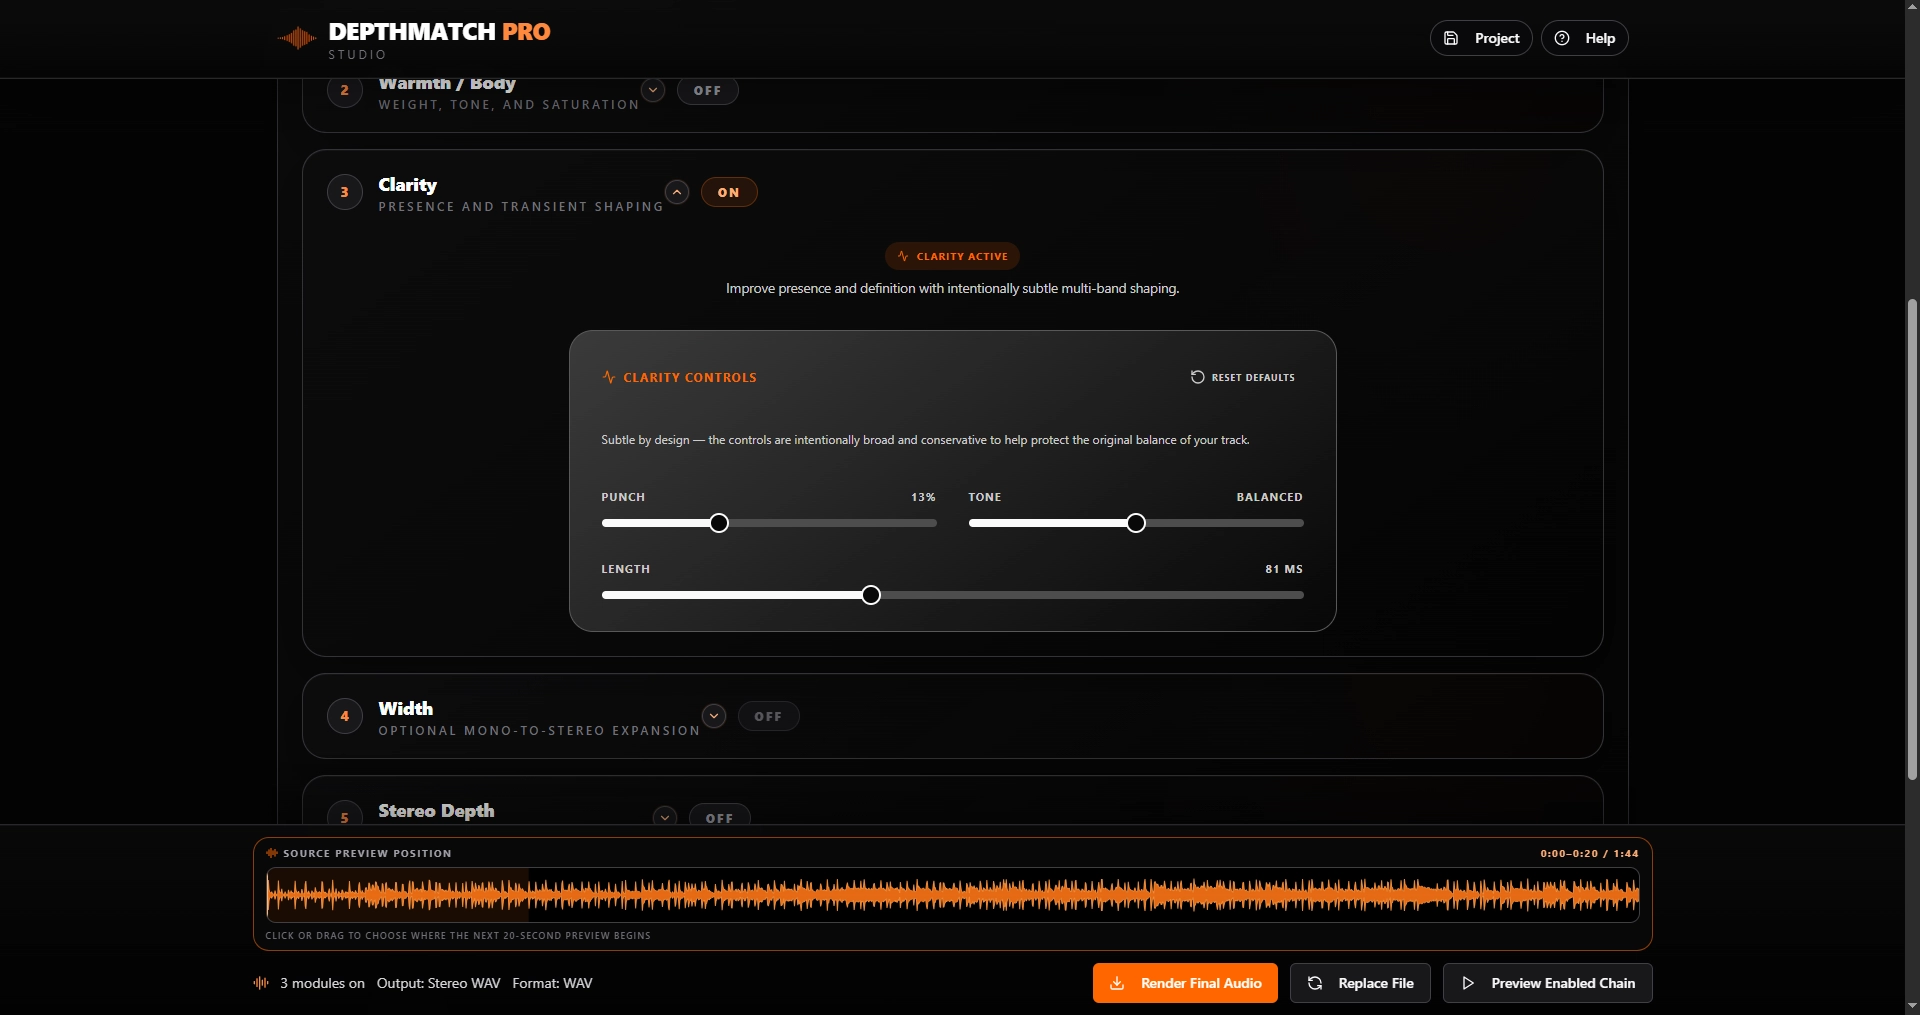Collapse the Clarity section
This screenshot has width=1920, height=1015.
tap(677, 192)
